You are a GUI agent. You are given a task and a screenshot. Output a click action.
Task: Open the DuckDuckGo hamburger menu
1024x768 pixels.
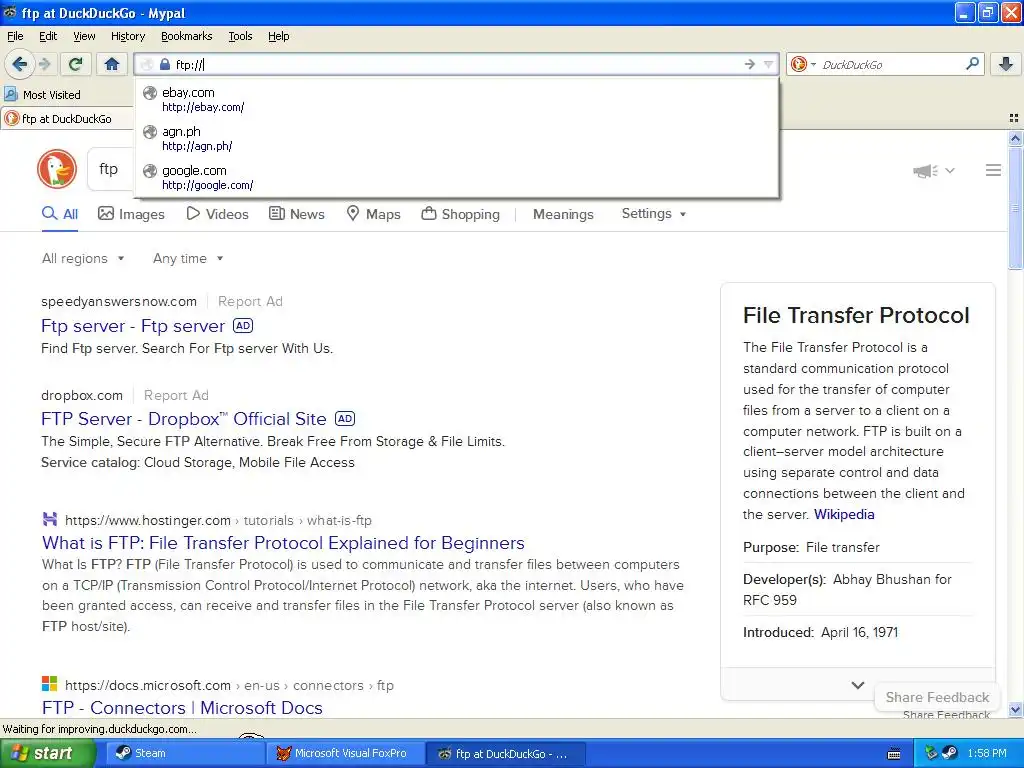tap(993, 170)
